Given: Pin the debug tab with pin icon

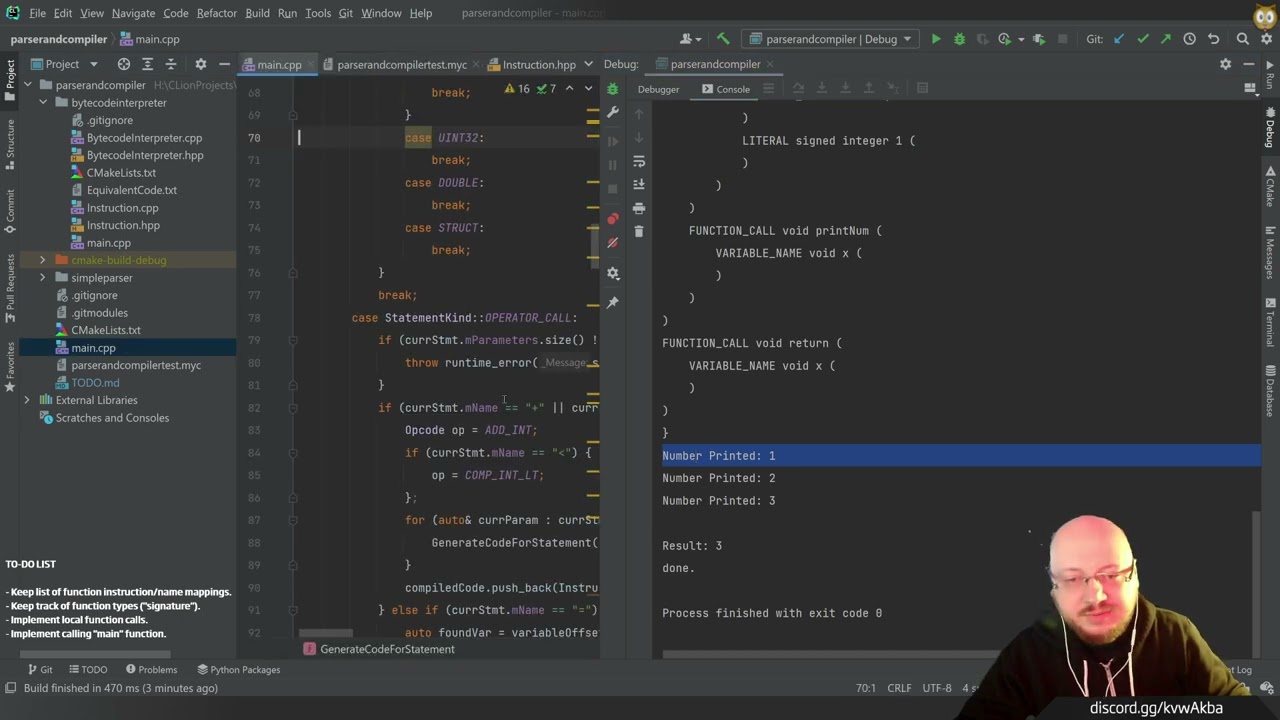Looking at the screenshot, I should [x=613, y=302].
